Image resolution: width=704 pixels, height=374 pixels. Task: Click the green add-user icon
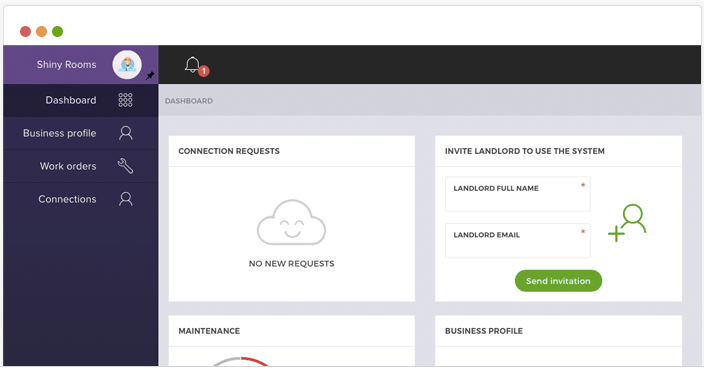627,223
